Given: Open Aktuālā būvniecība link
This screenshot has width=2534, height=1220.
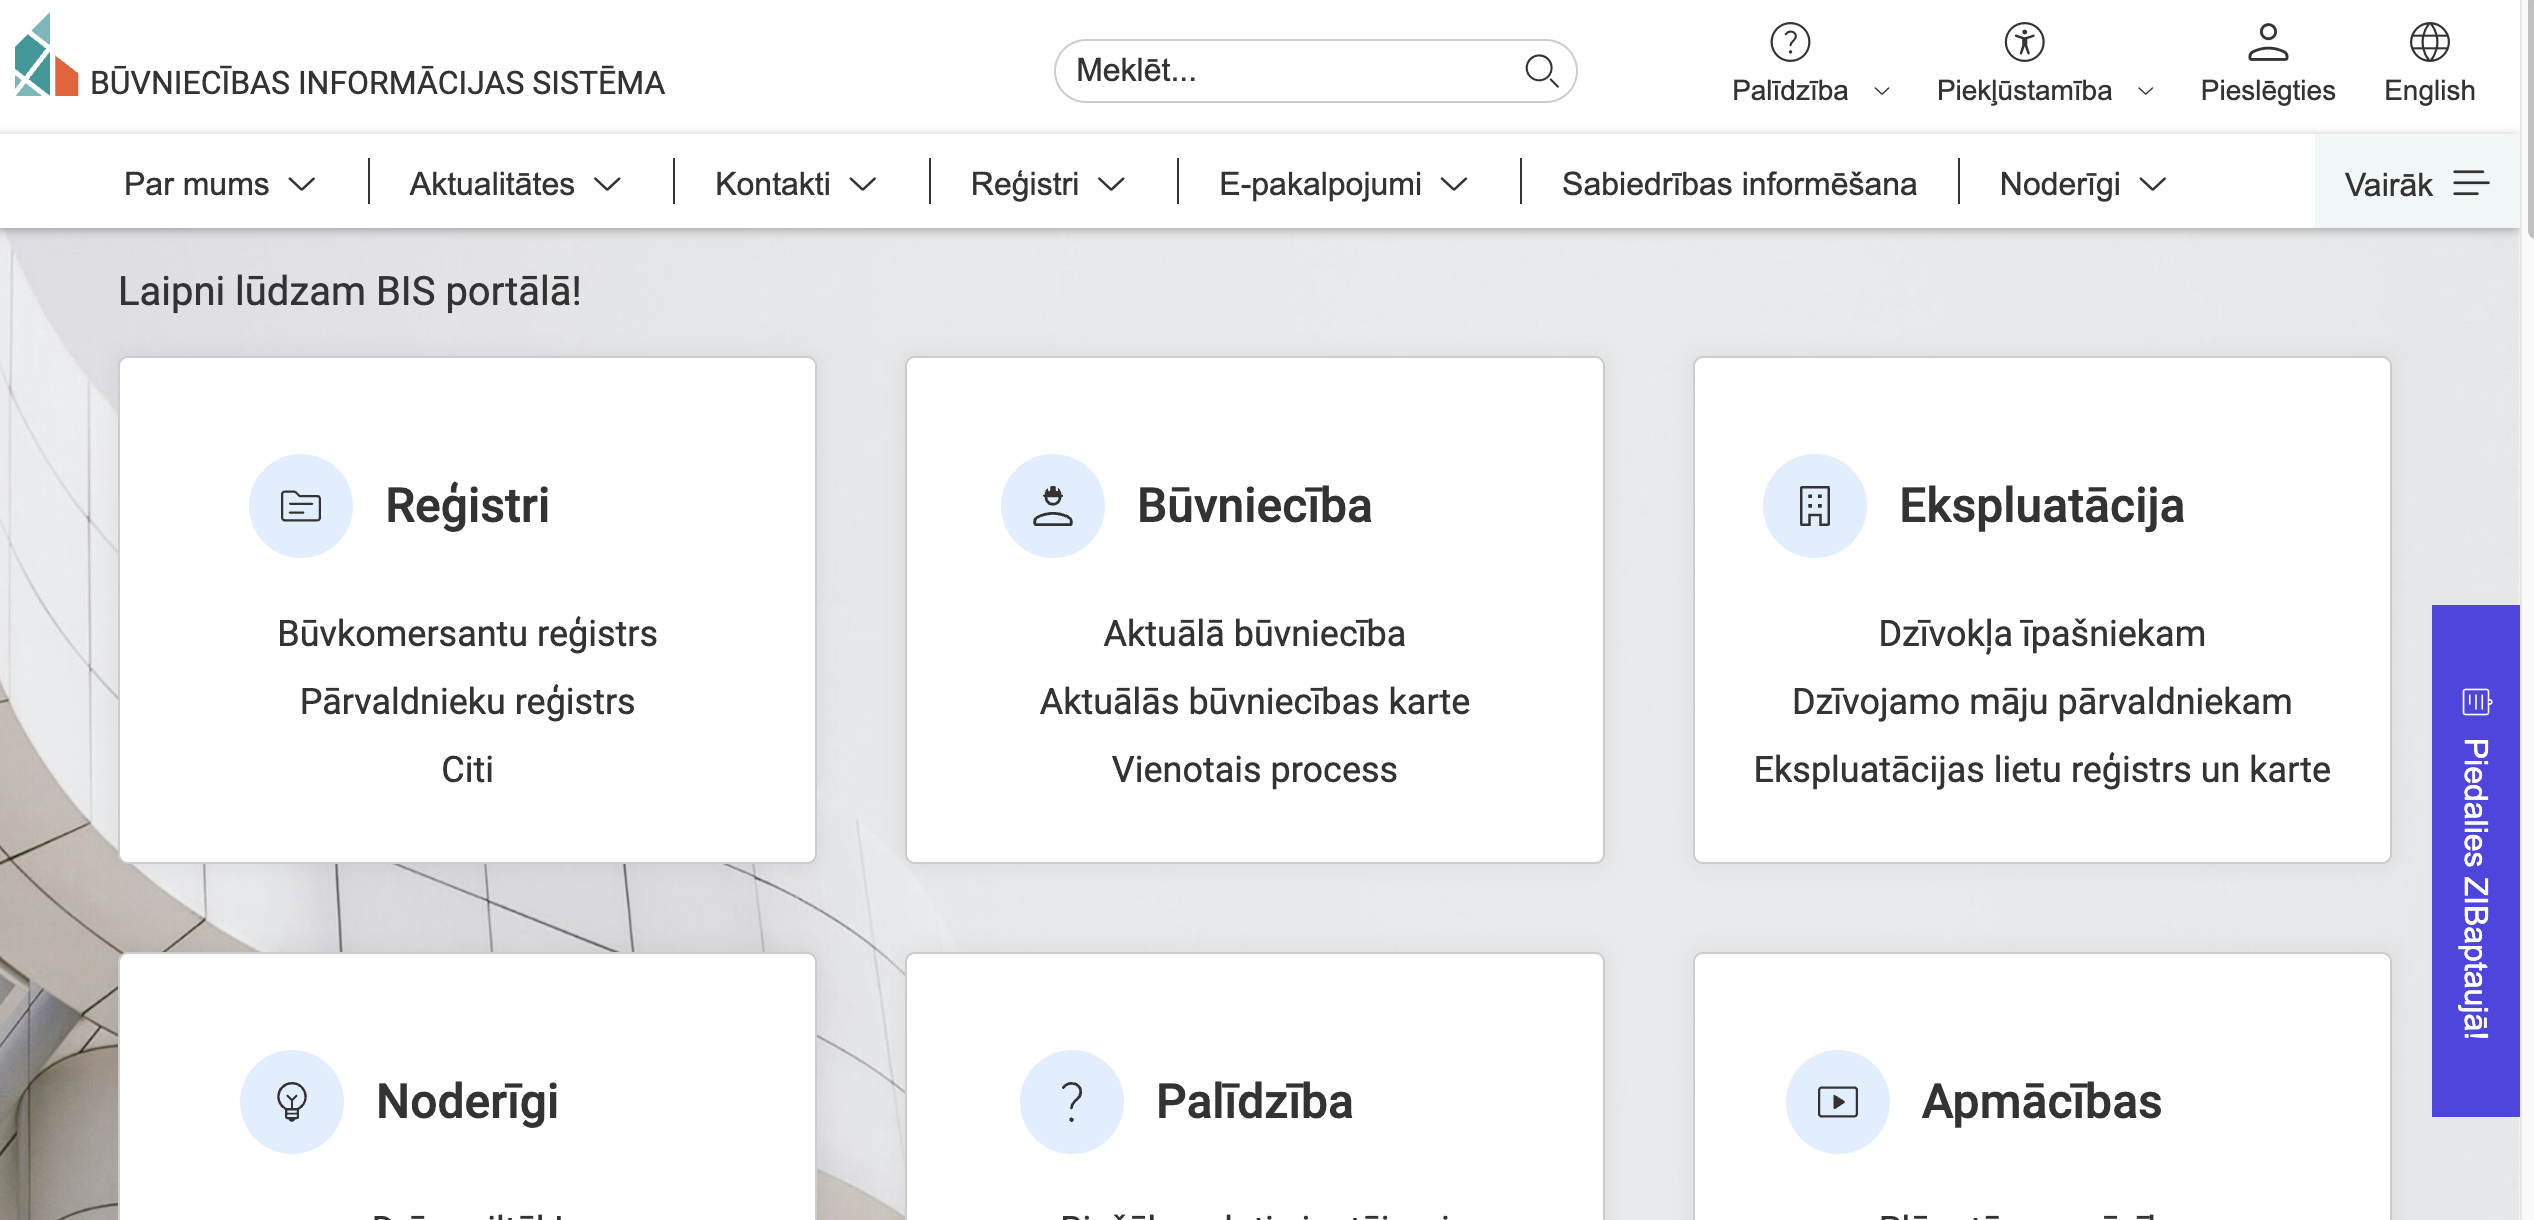Looking at the screenshot, I should click(x=1254, y=634).
